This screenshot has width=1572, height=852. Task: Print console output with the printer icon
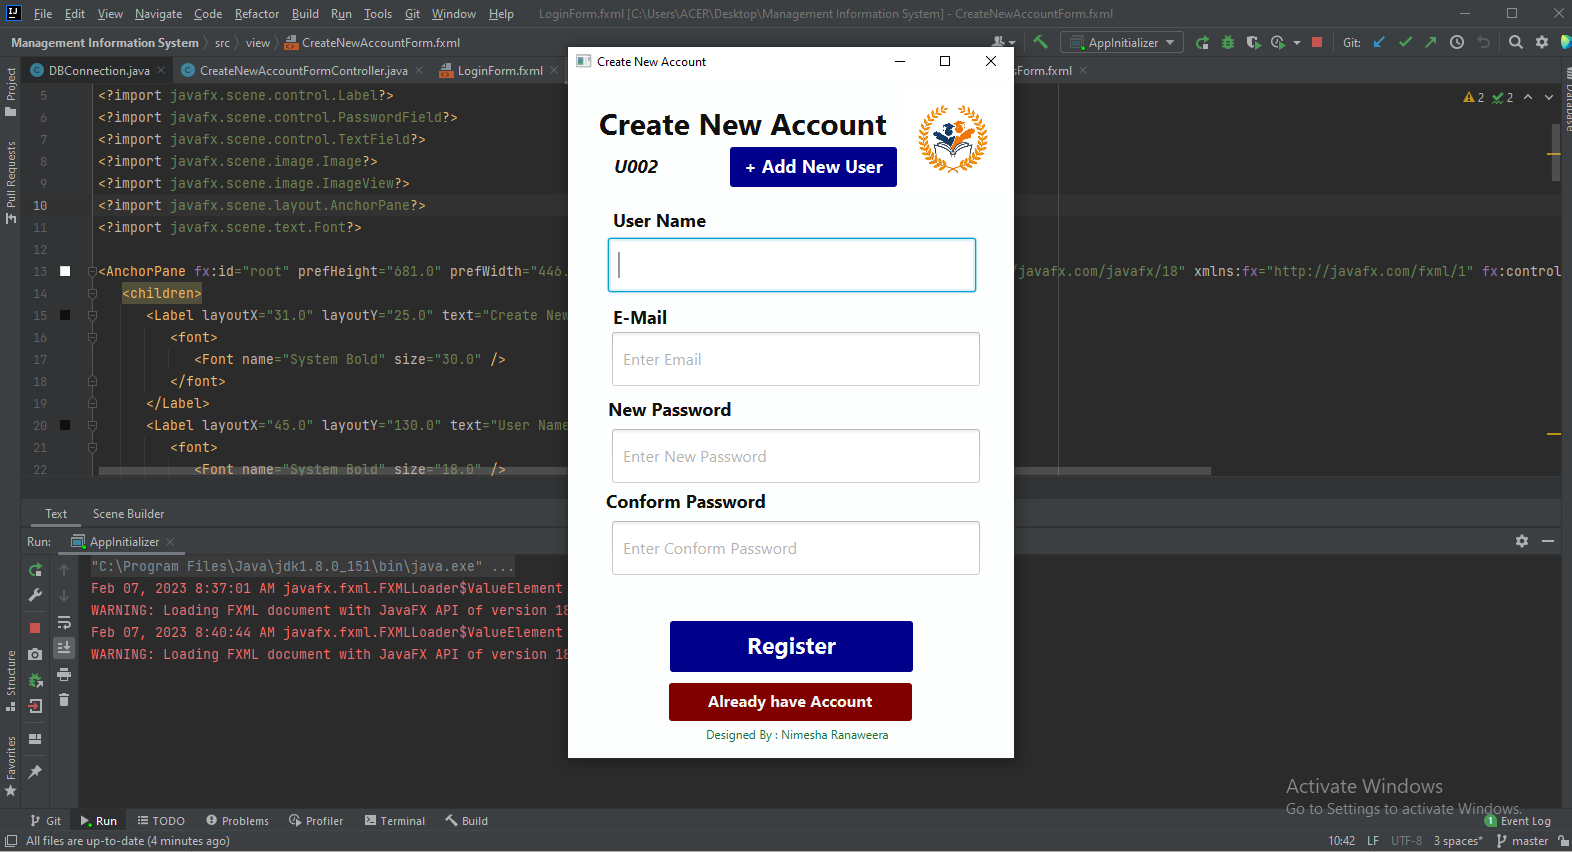pyautogui.click(x=64, y=674)
